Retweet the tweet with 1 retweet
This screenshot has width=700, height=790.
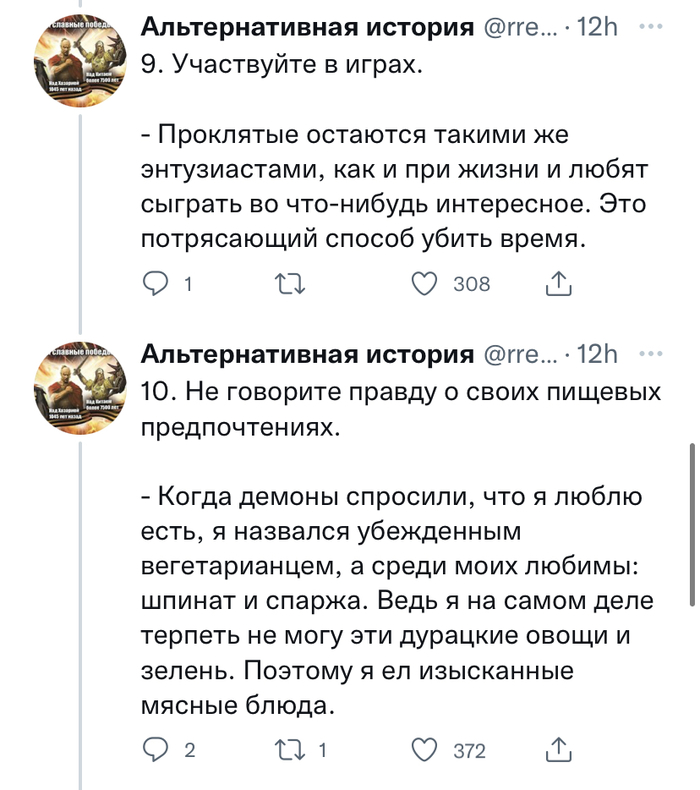tap(287, 750)
